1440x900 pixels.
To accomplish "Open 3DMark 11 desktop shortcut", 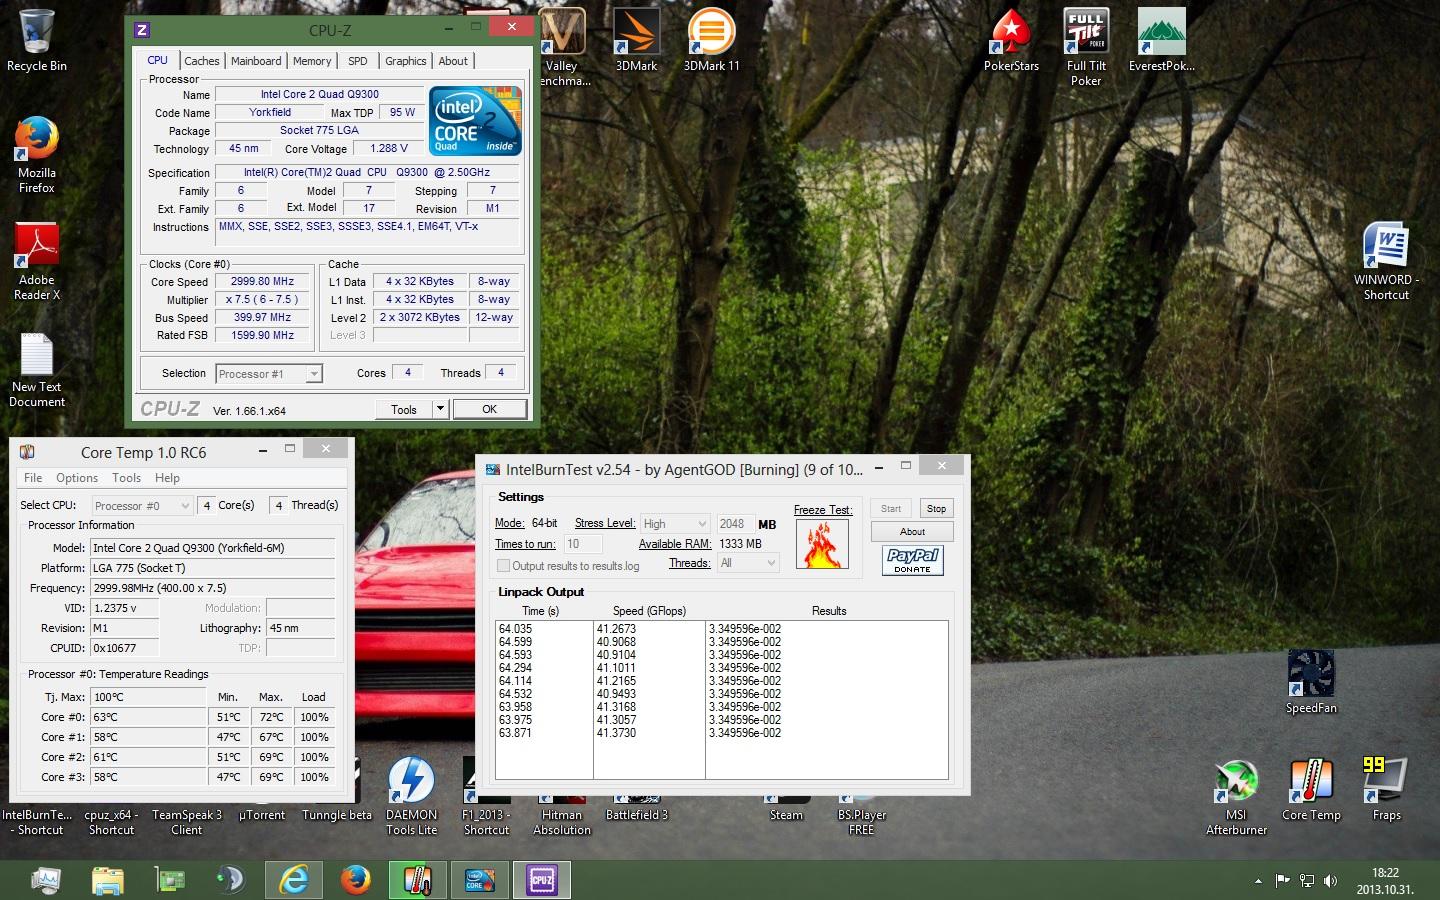I will point(711,40).
